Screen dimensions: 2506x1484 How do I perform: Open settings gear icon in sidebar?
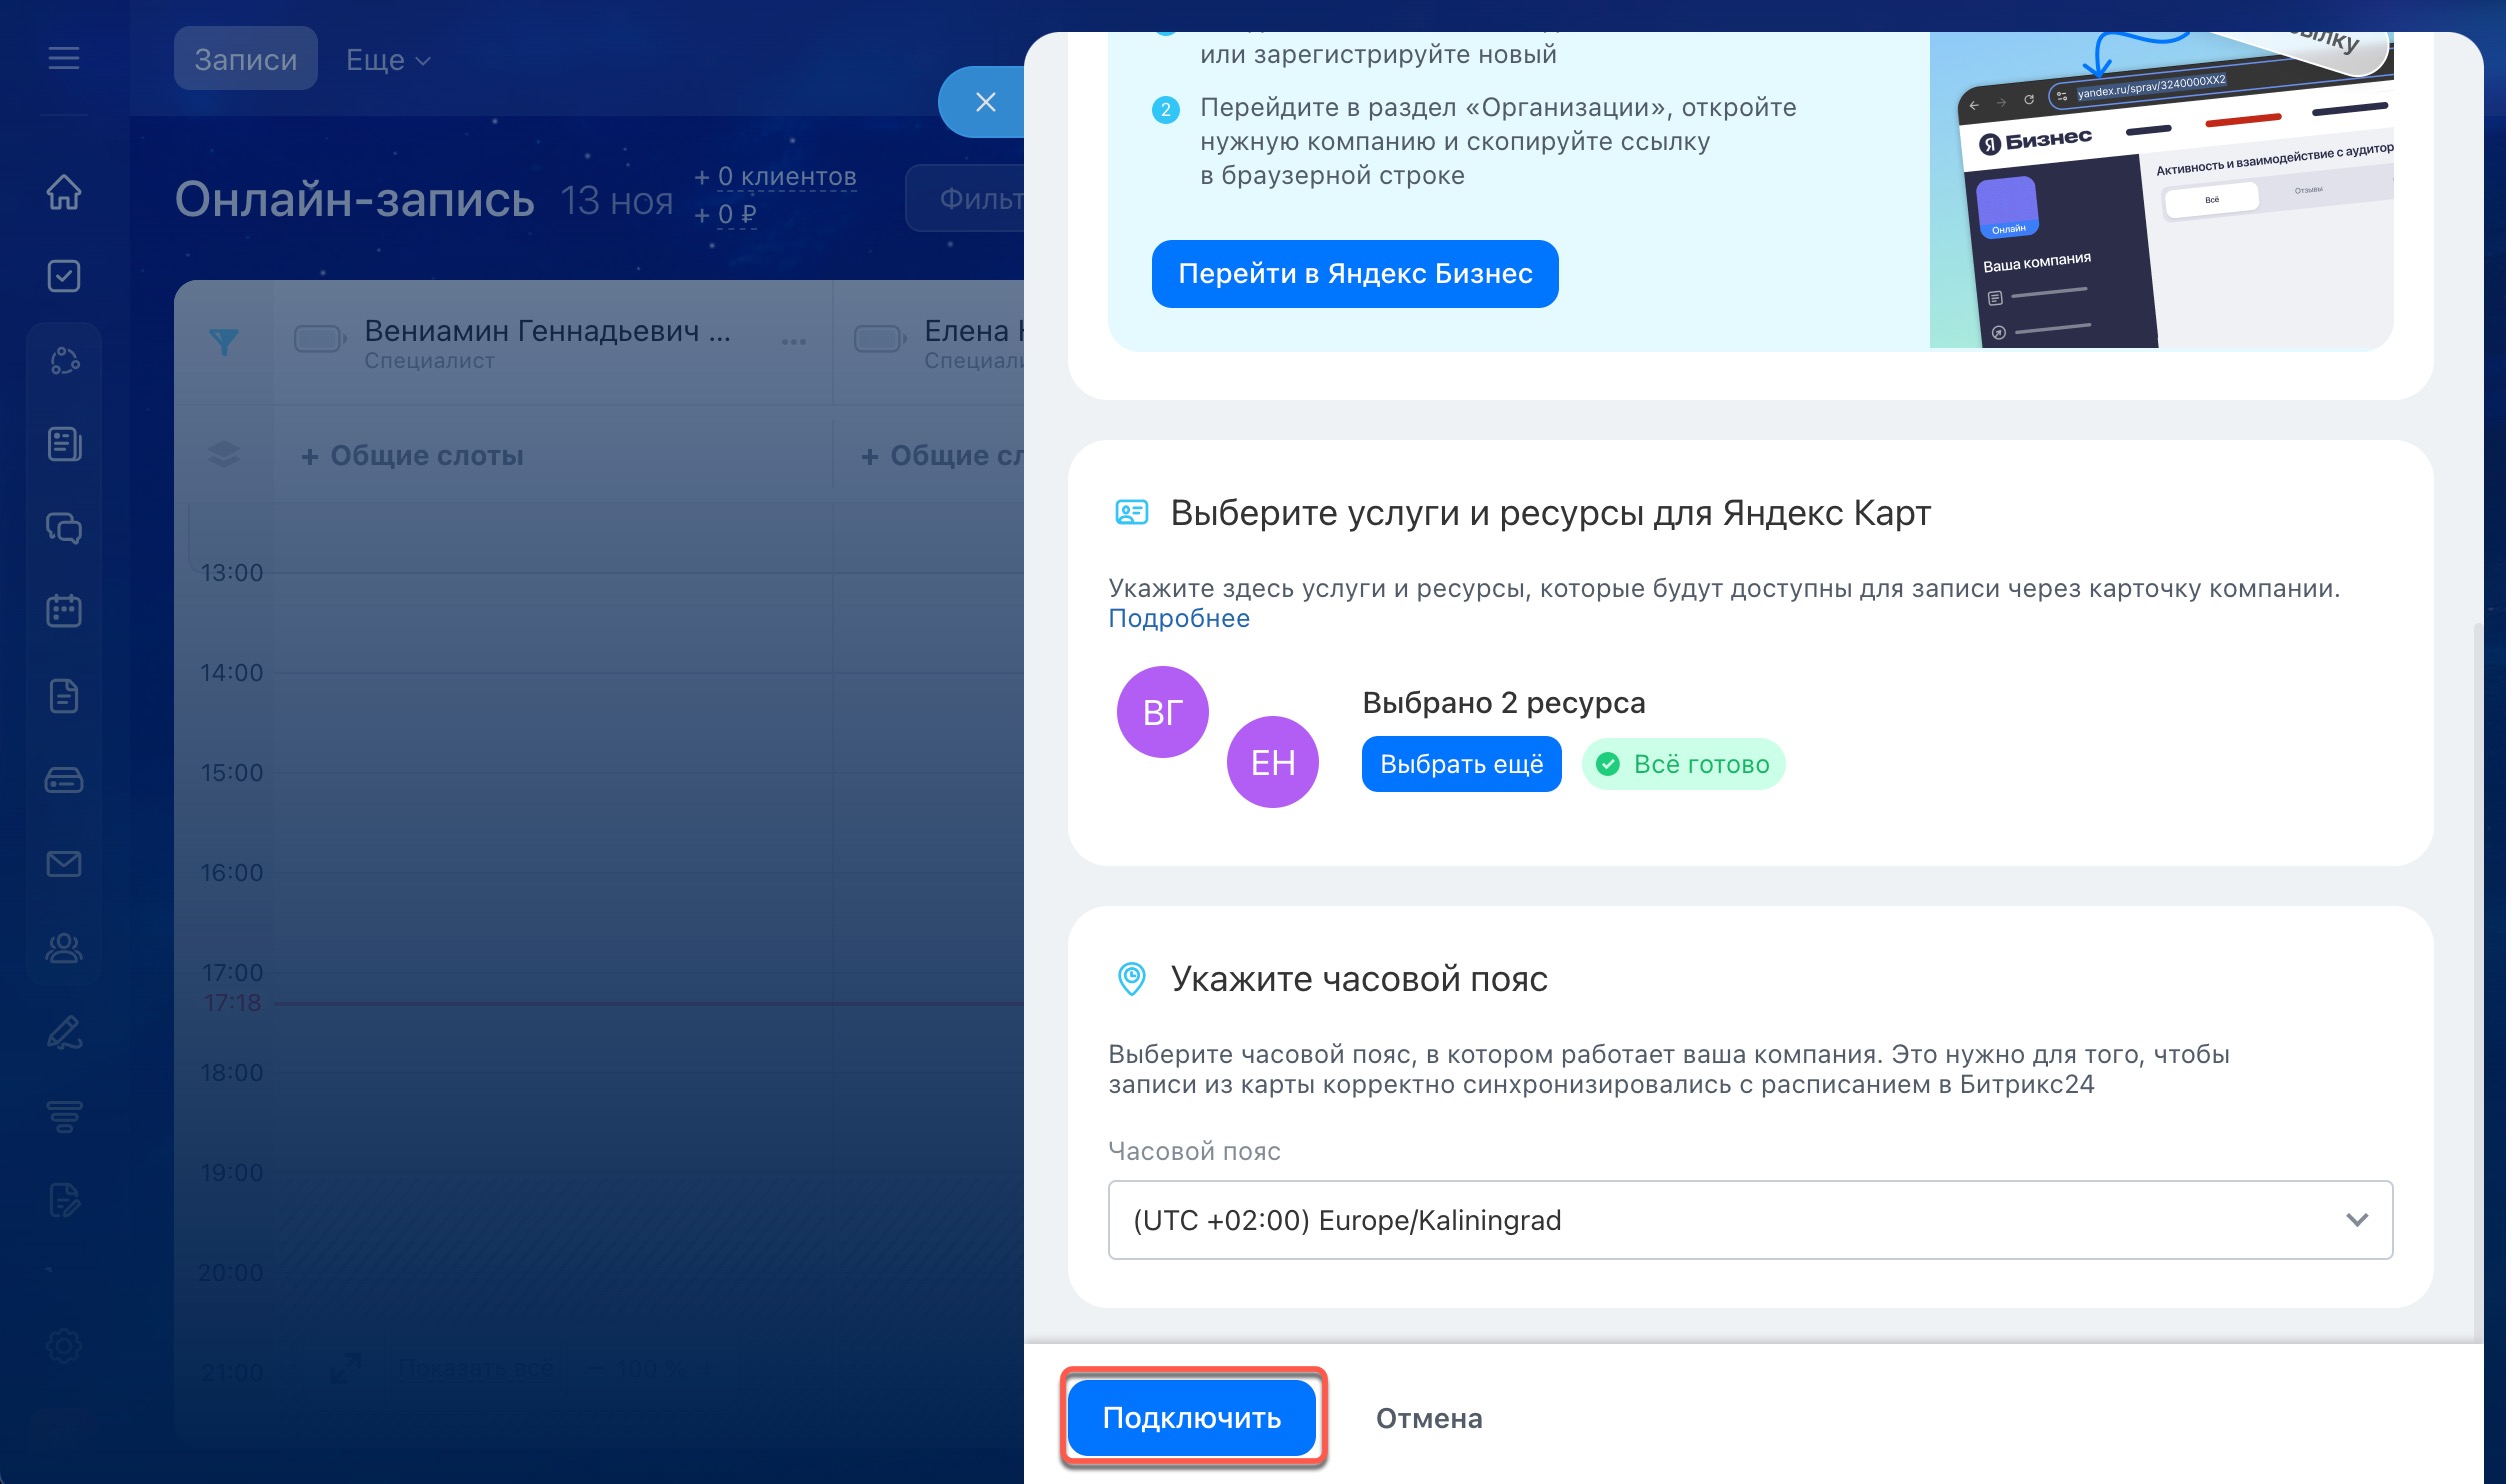[x=64, y=1345]
